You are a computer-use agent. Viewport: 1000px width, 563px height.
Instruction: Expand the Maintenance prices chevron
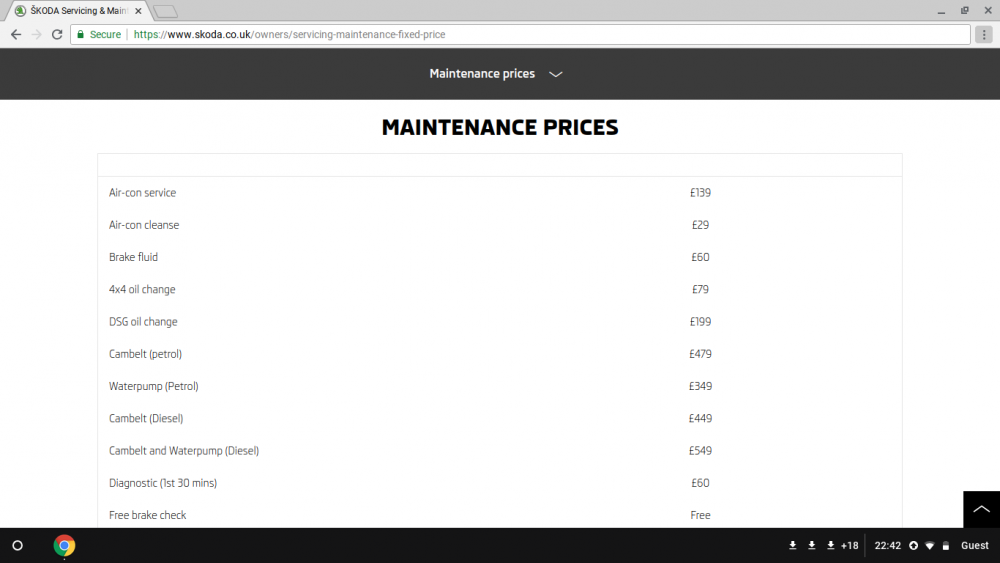coord(555,74)
